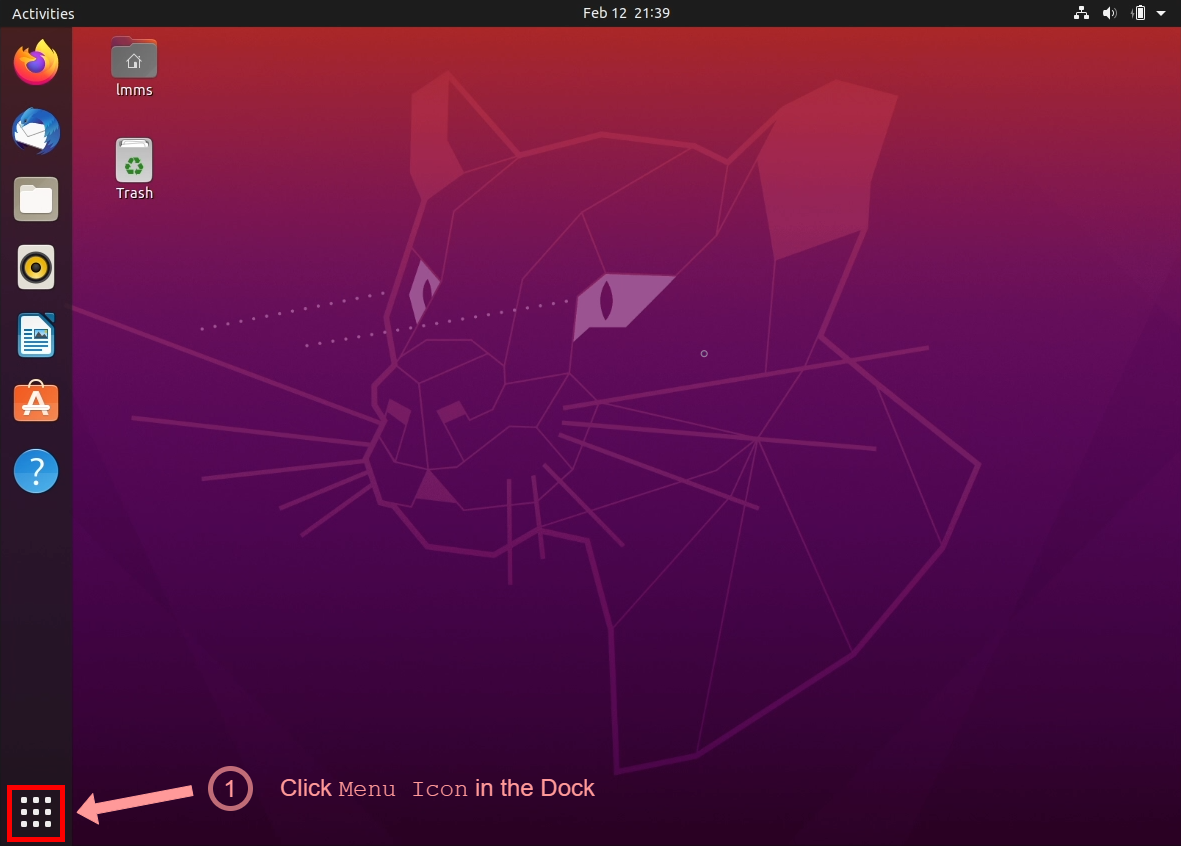Check the battery status icon
Viewport: 1182px width, 848px height.
point(1139,13)
